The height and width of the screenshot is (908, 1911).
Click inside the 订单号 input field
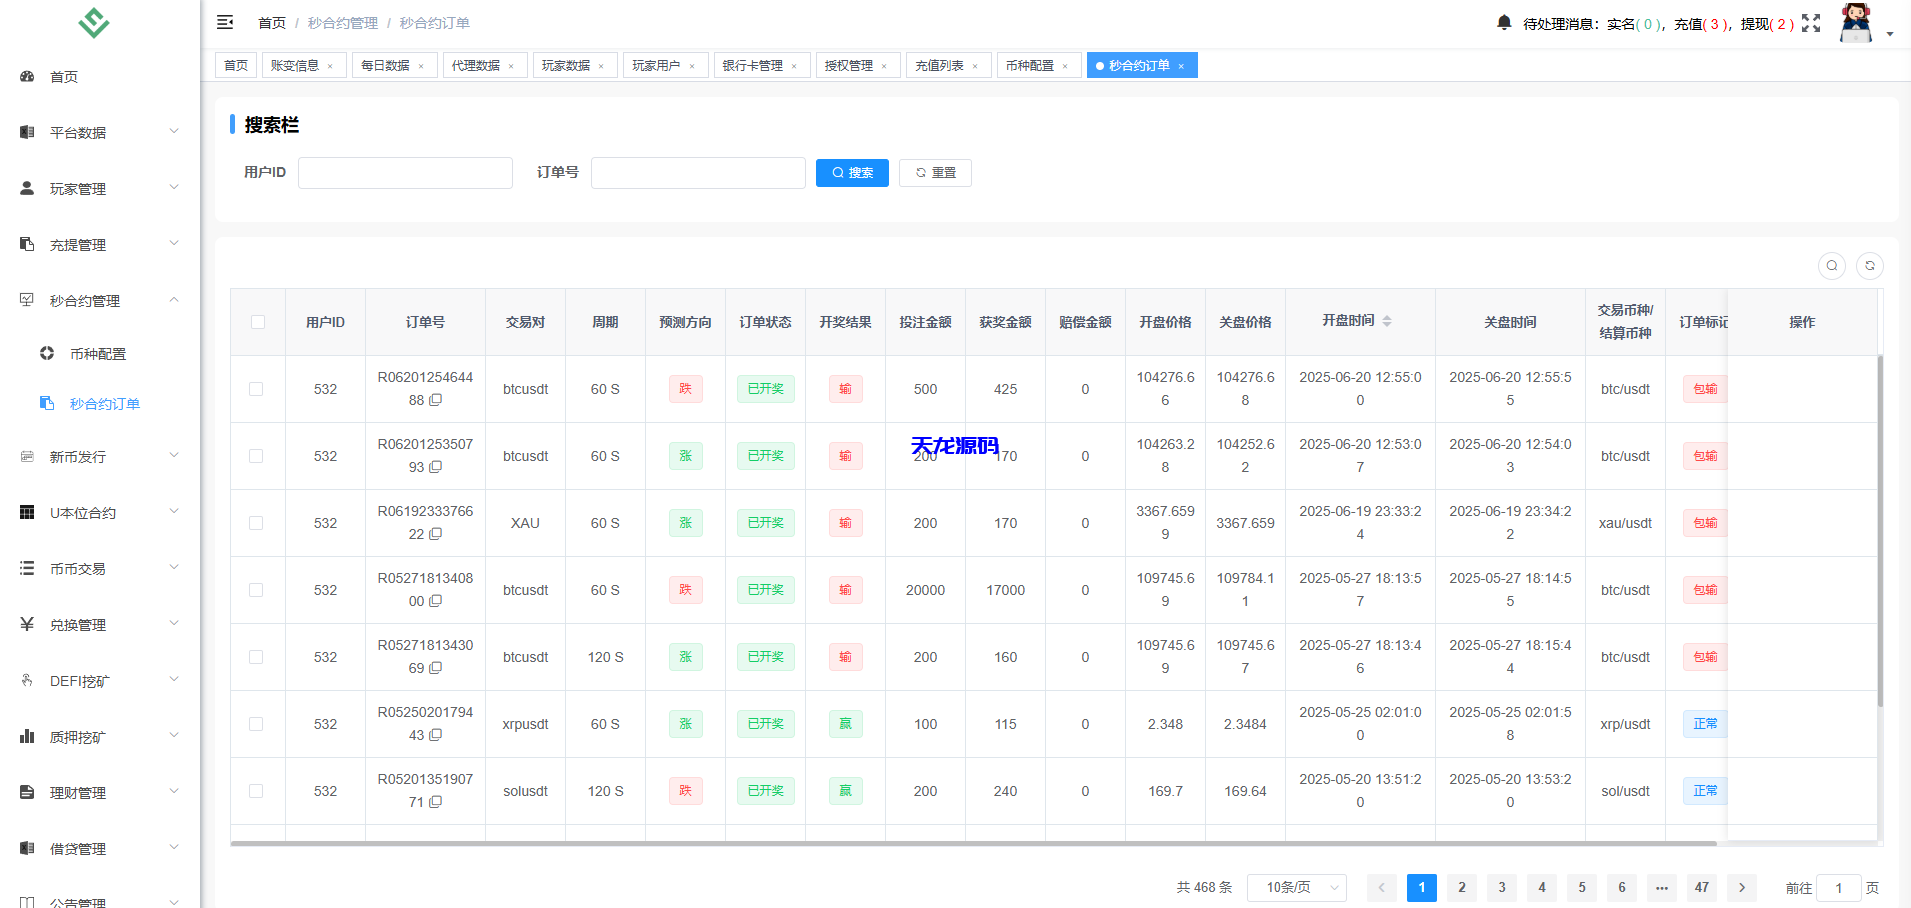[x=697, y=172]
